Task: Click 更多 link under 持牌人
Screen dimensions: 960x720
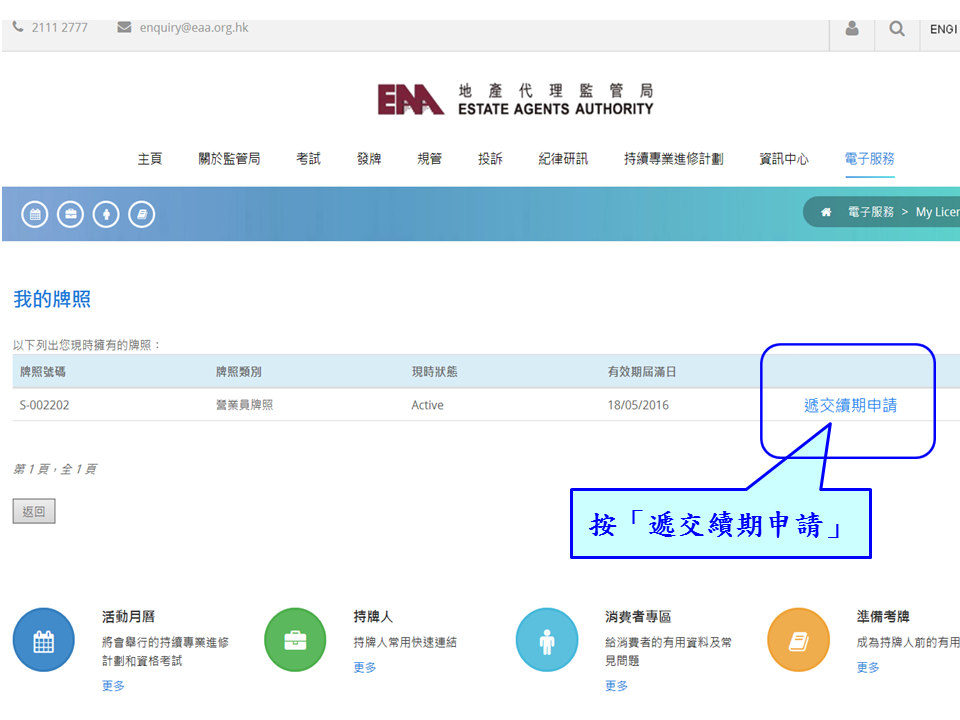Action: pos(365,668)
